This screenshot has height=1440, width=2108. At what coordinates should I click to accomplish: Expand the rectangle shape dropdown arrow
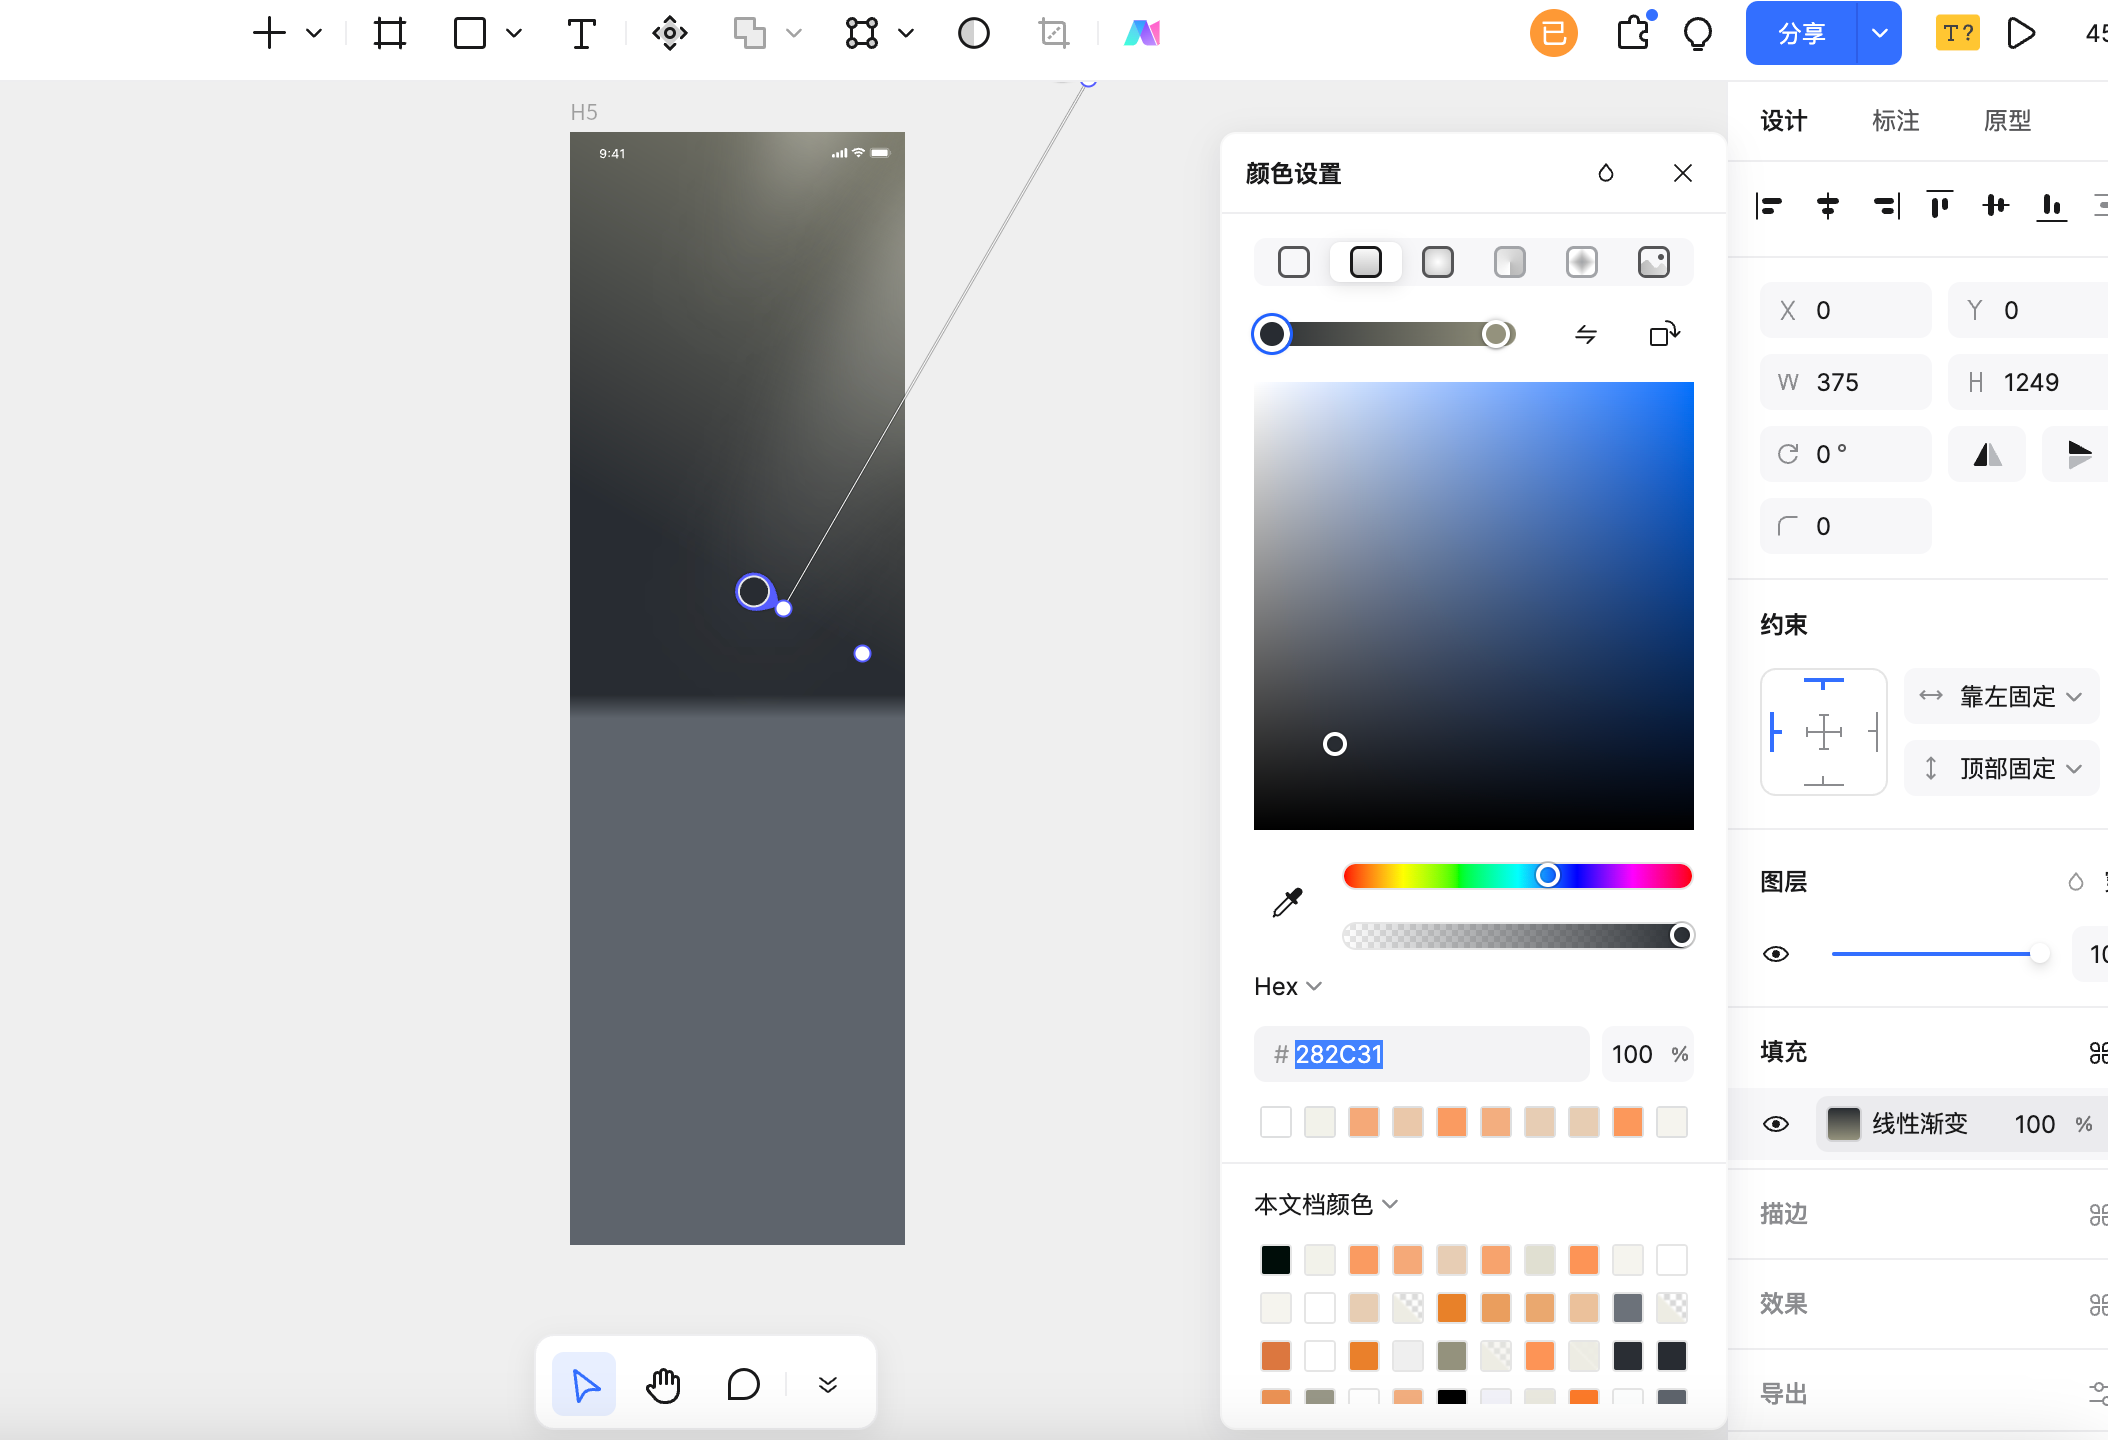513,33
